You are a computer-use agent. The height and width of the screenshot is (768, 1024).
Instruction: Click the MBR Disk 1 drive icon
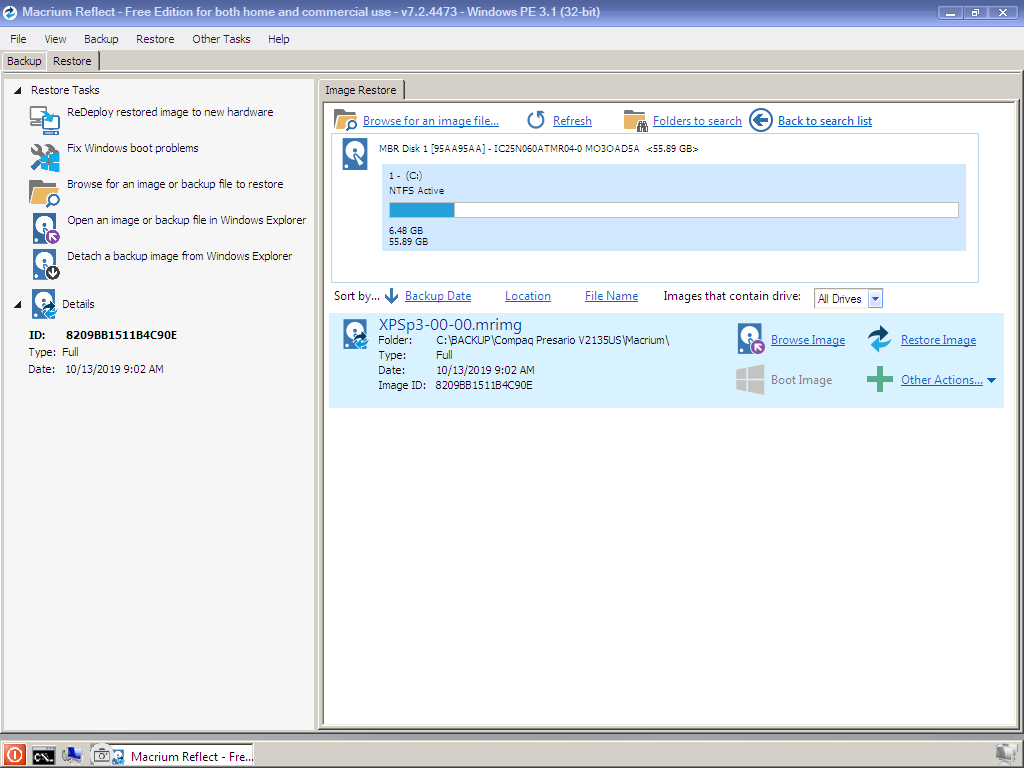[355, 155]
